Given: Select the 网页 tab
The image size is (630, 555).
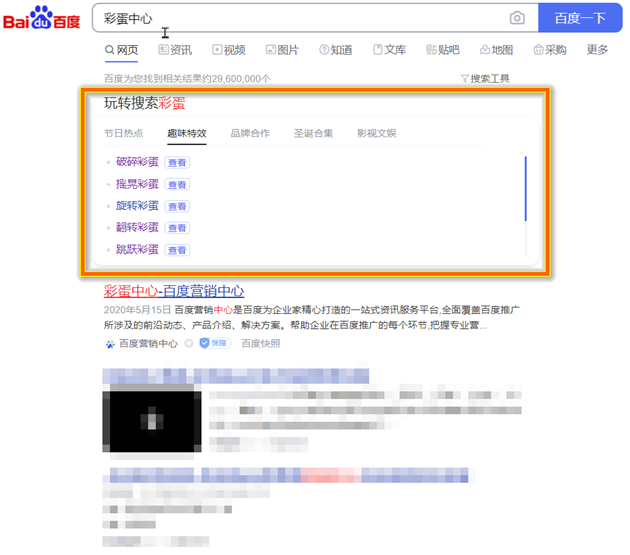Looking at the screenshot, I should coord(121,50).
